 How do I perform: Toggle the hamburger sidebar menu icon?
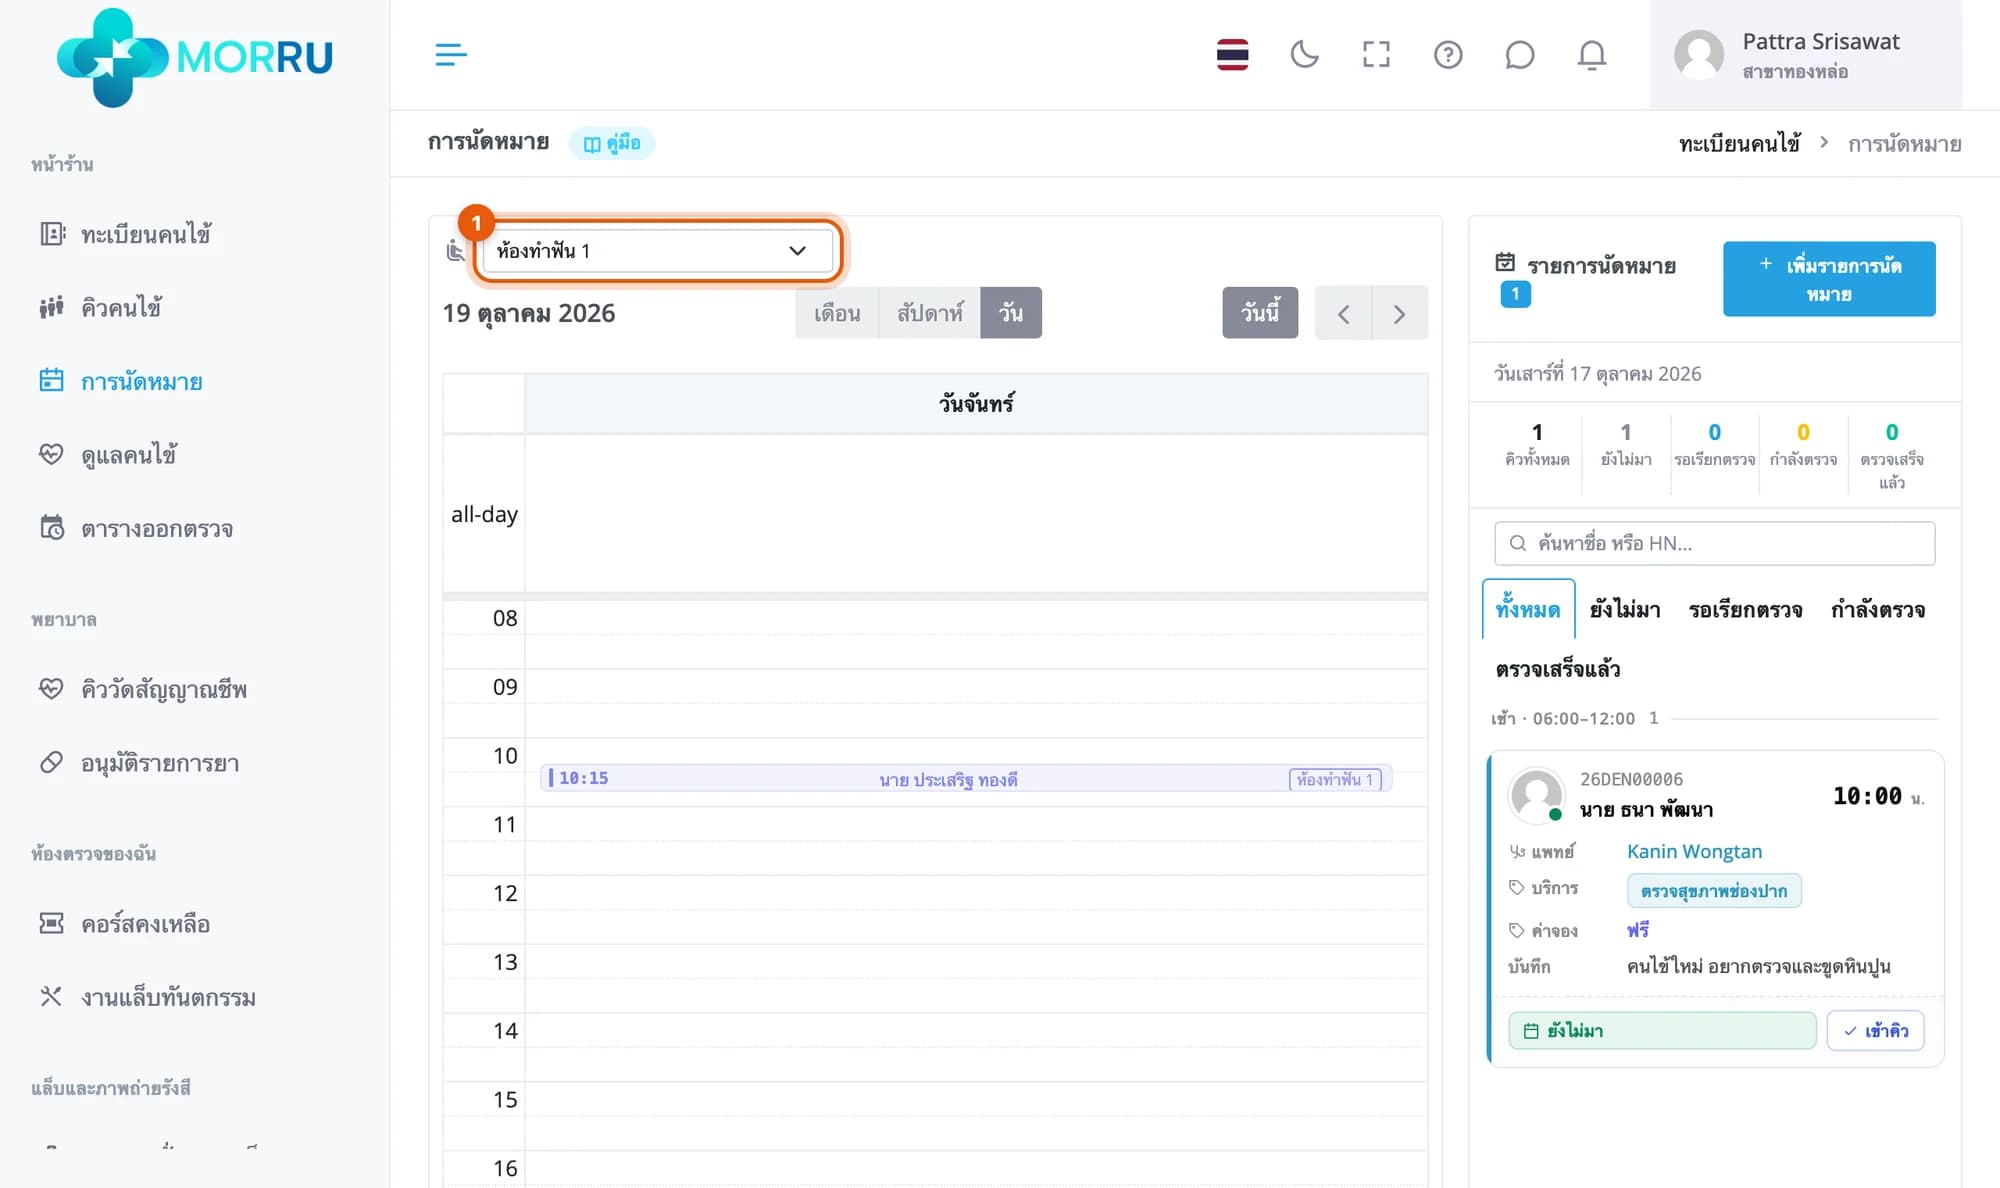[x=451, y=54]
